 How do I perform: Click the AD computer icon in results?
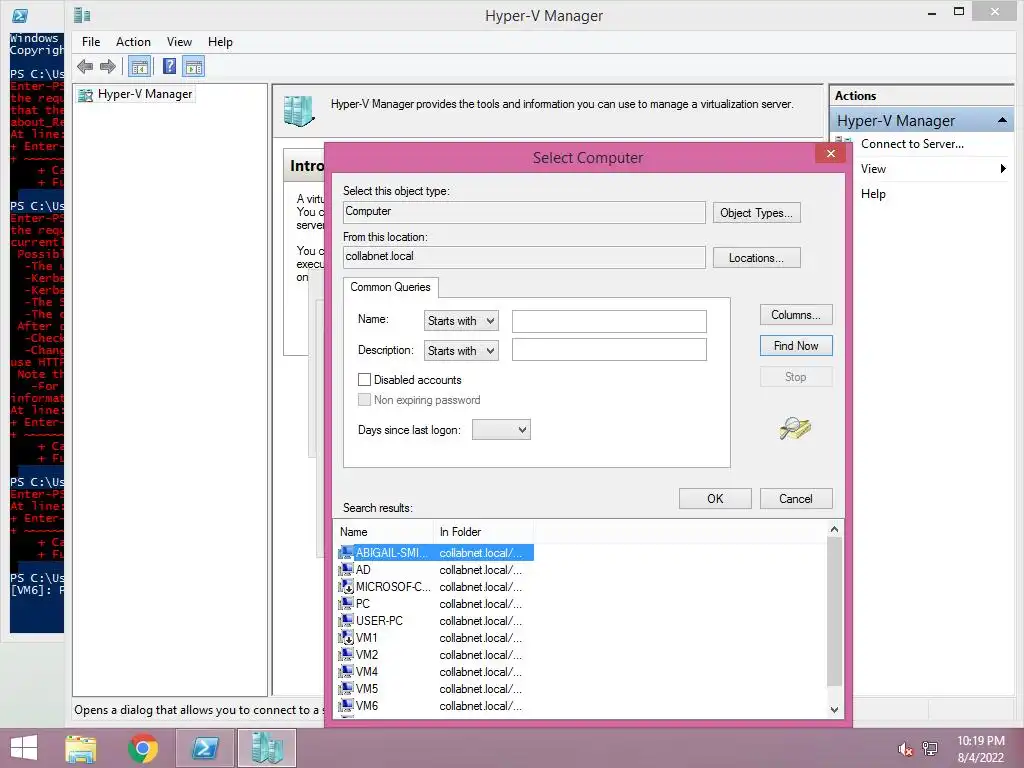click(x=346, y=569)
